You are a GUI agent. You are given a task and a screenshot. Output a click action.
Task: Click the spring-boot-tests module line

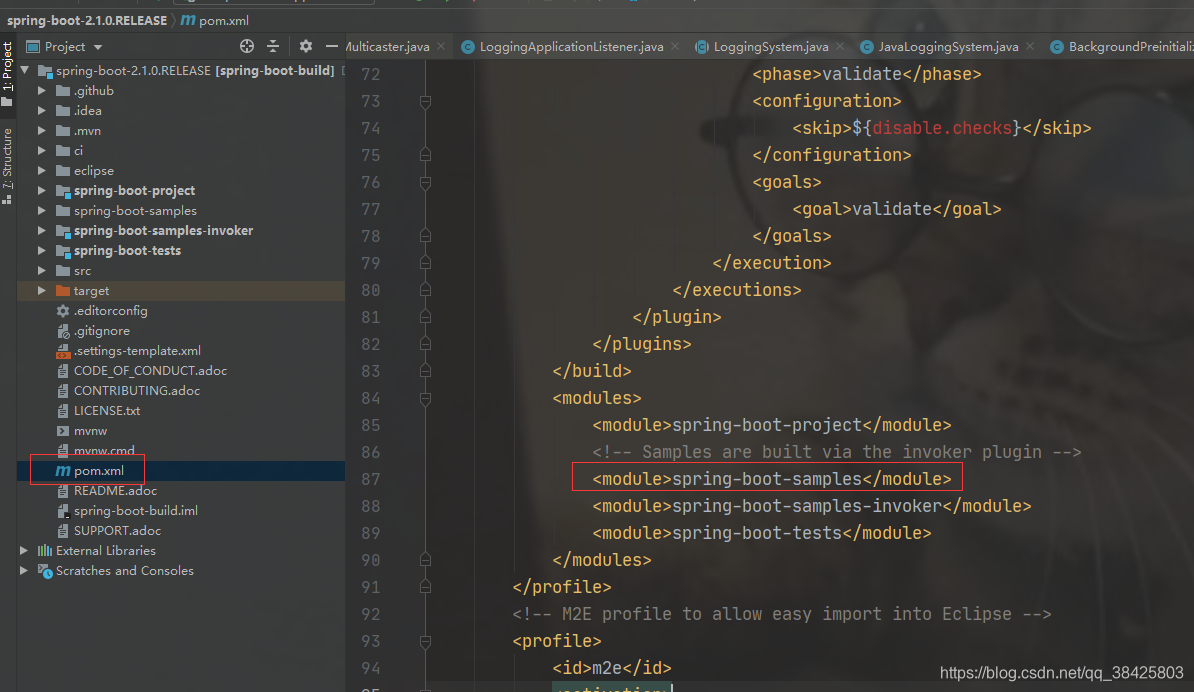[761, 533]
